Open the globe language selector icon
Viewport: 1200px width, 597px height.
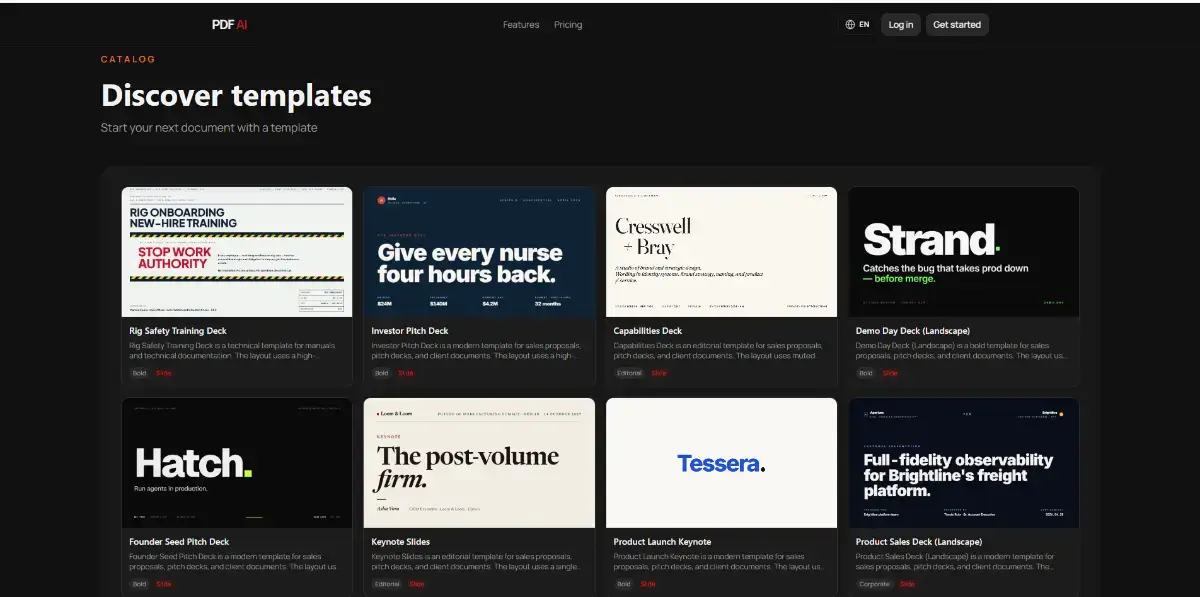tap(850, 25)
